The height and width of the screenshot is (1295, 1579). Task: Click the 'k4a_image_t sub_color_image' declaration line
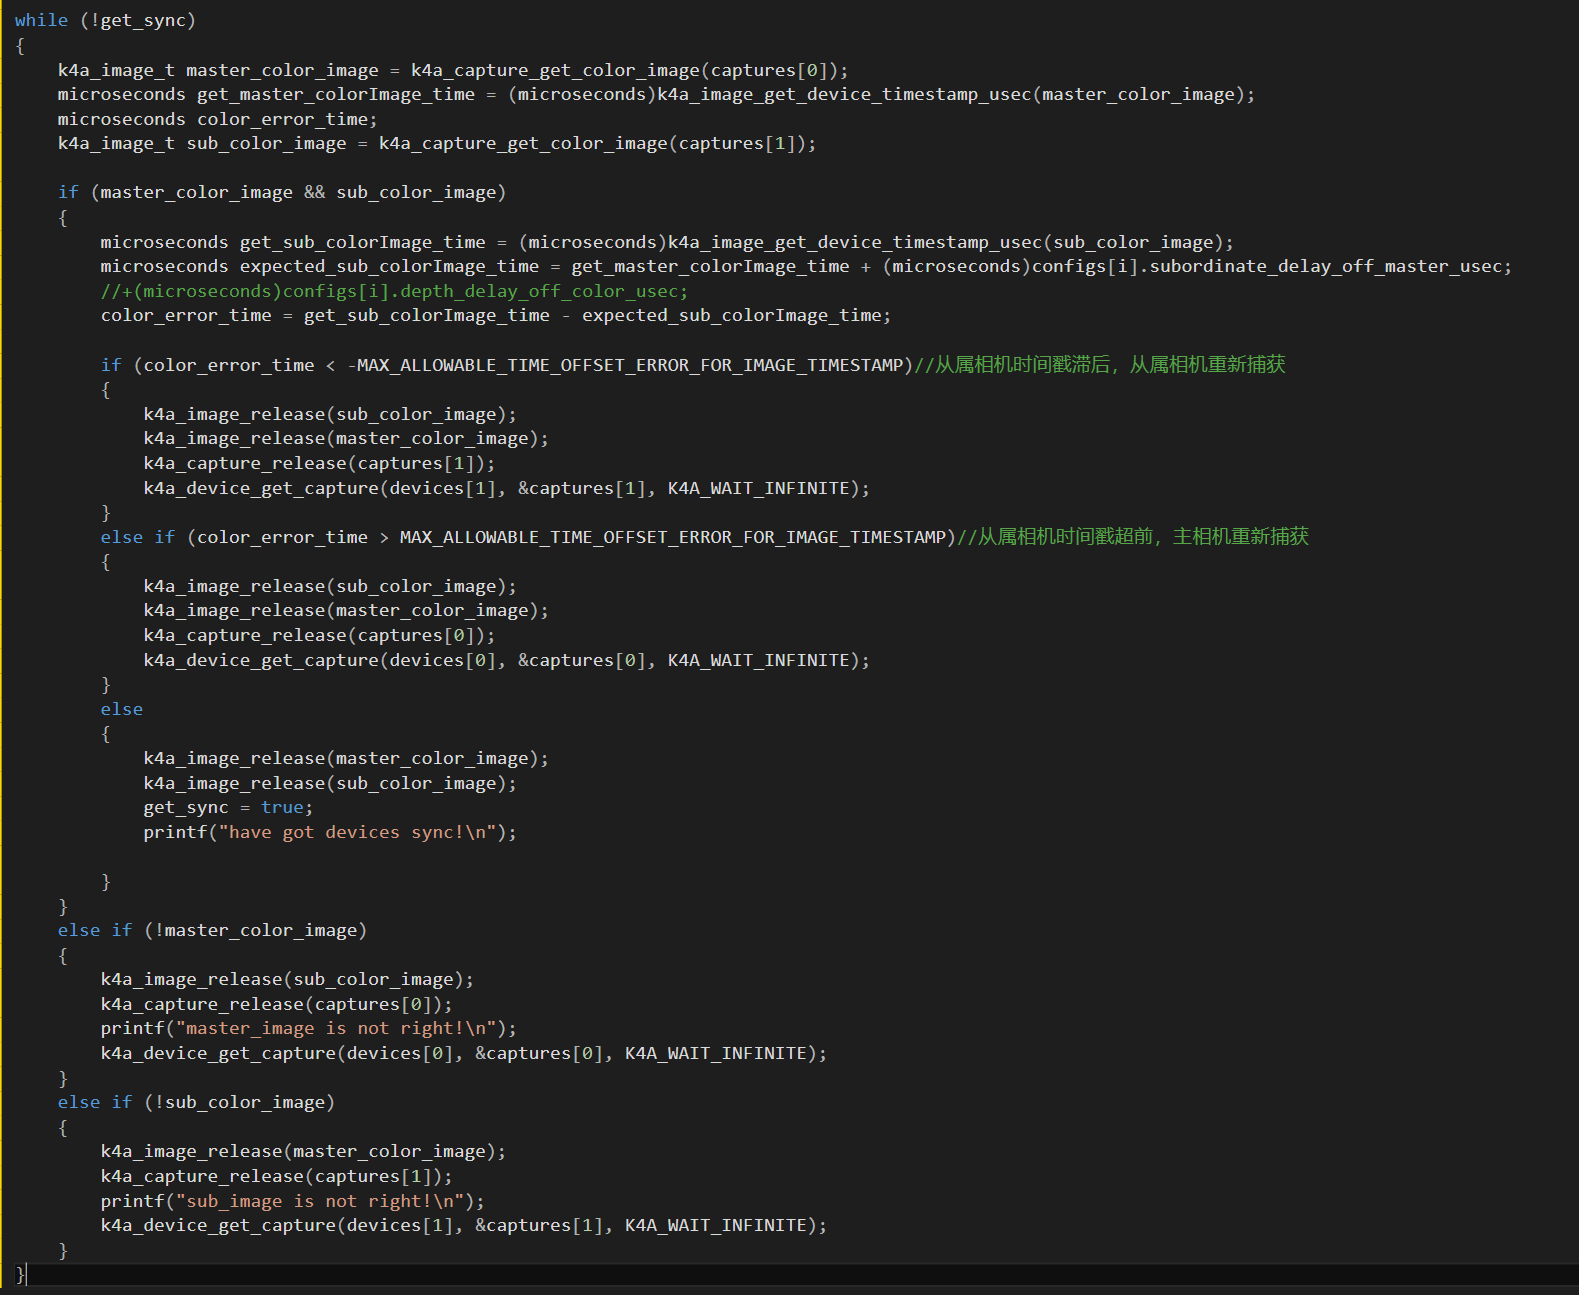pyautogui.click(x=437, y=143)
